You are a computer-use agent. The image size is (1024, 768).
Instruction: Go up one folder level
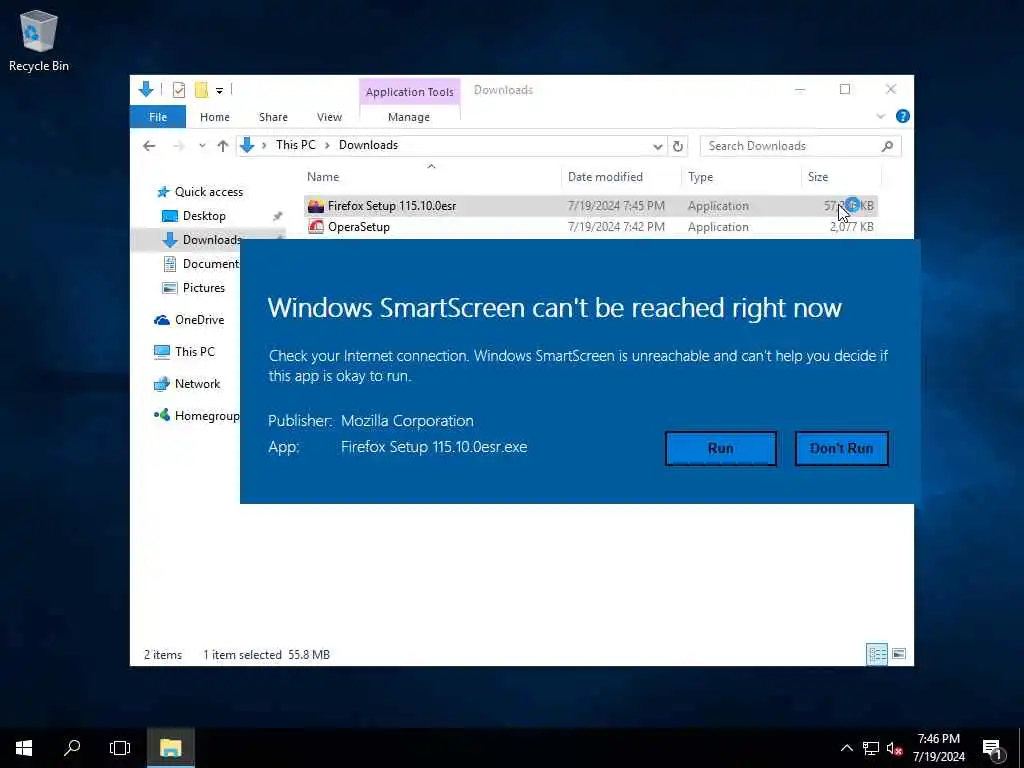point(223,146)
